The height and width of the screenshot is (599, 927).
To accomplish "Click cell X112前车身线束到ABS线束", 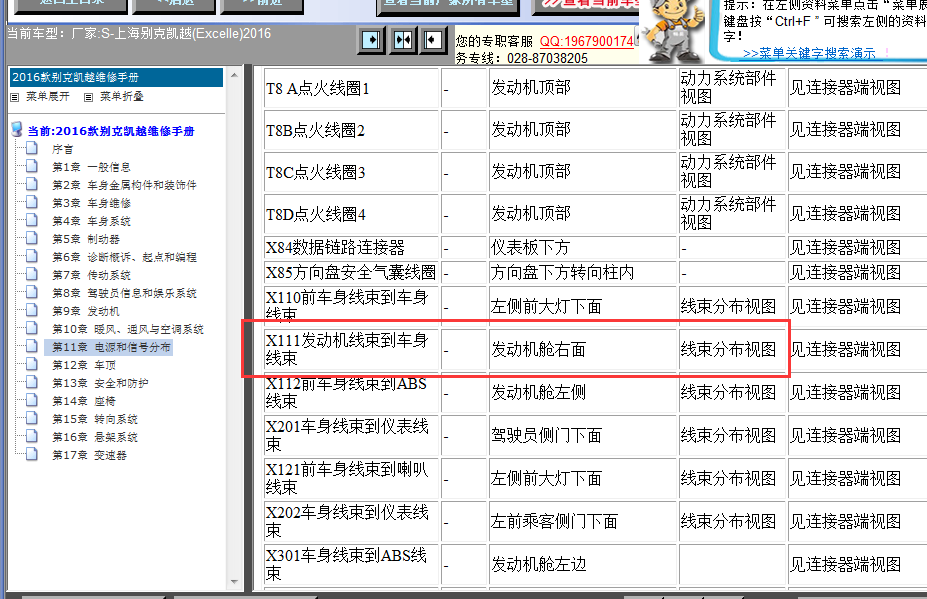I will coord(351,393).
